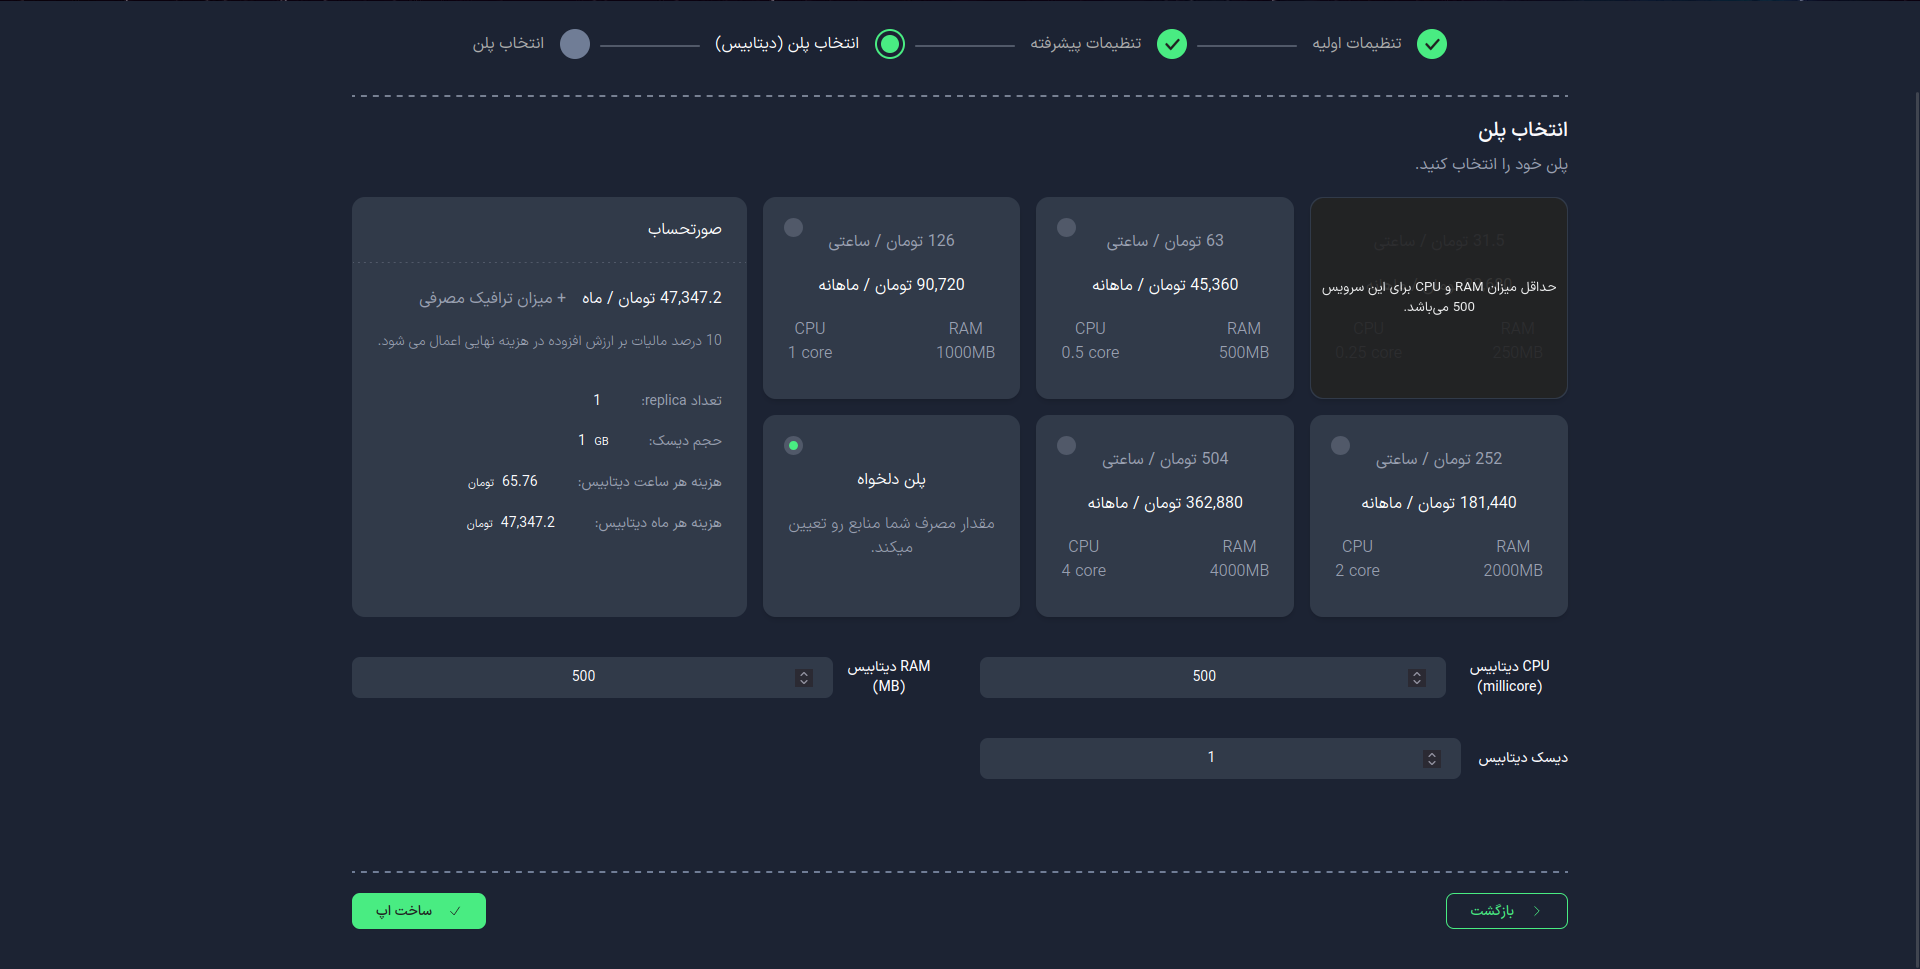
Task: Click the checkmark icon for تنظیمات پیشرفته step
Action: point(1172,44)
